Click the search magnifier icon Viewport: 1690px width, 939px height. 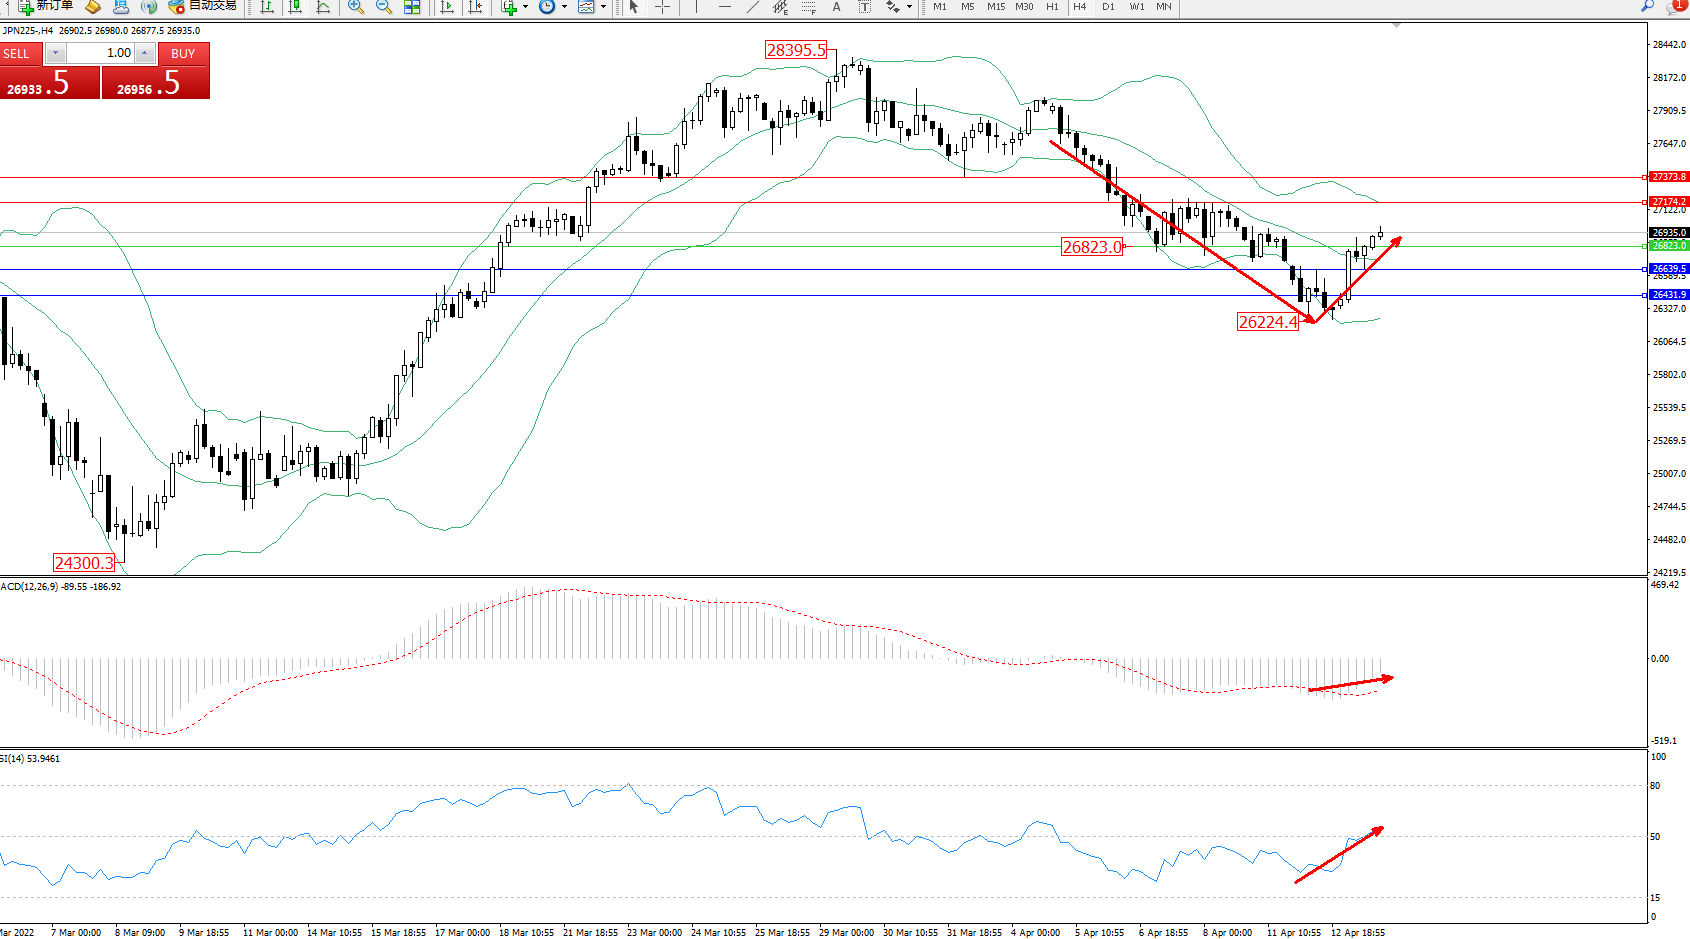click(1647, 6)
